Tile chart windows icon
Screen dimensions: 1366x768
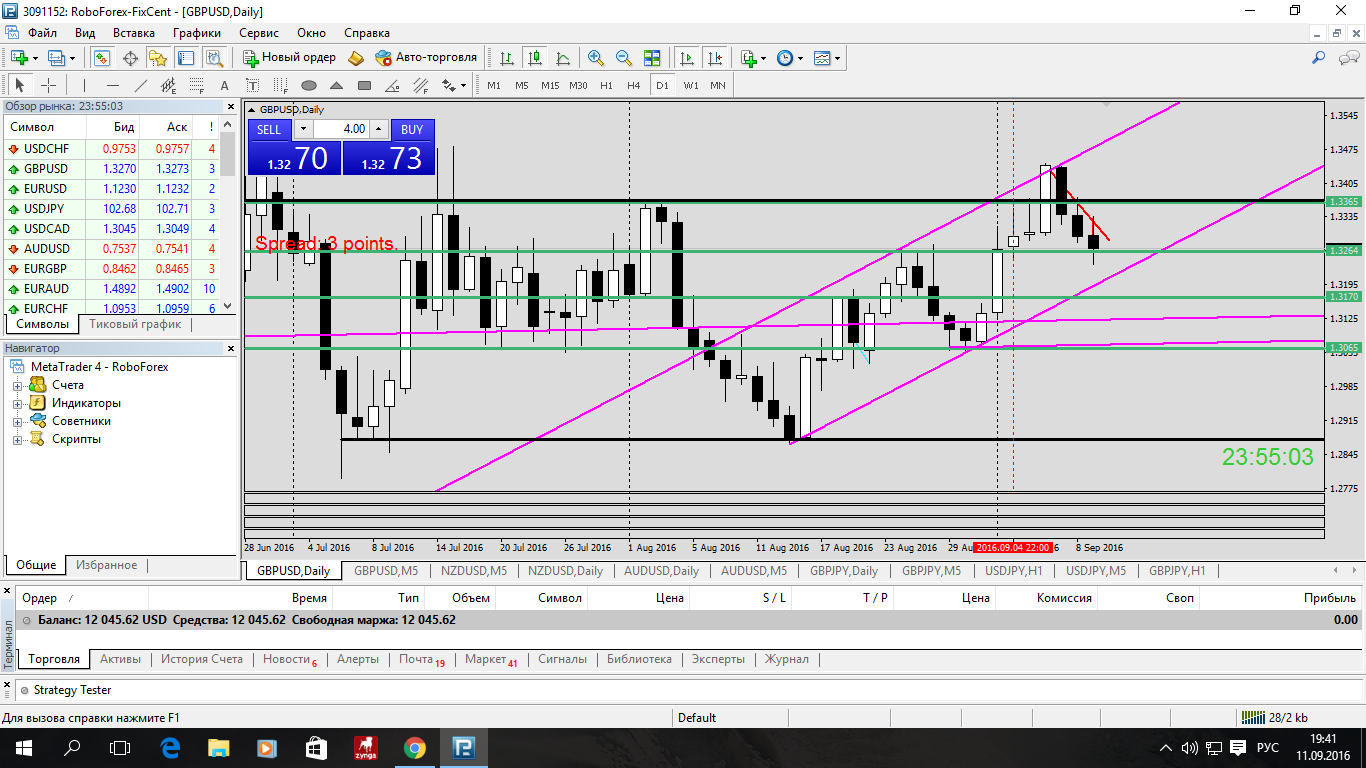(x=652, y=58)
